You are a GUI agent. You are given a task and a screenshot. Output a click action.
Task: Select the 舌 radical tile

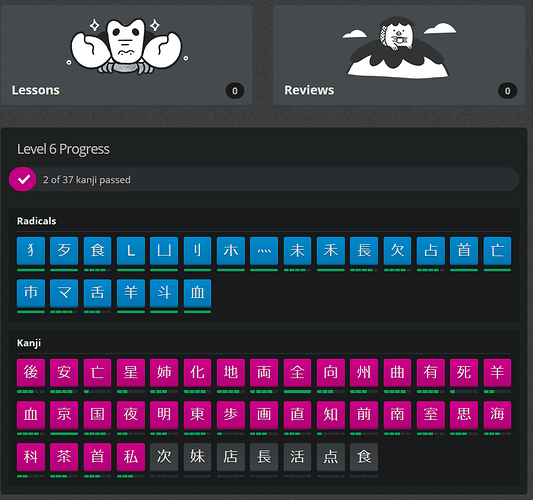tap(97, 293)
